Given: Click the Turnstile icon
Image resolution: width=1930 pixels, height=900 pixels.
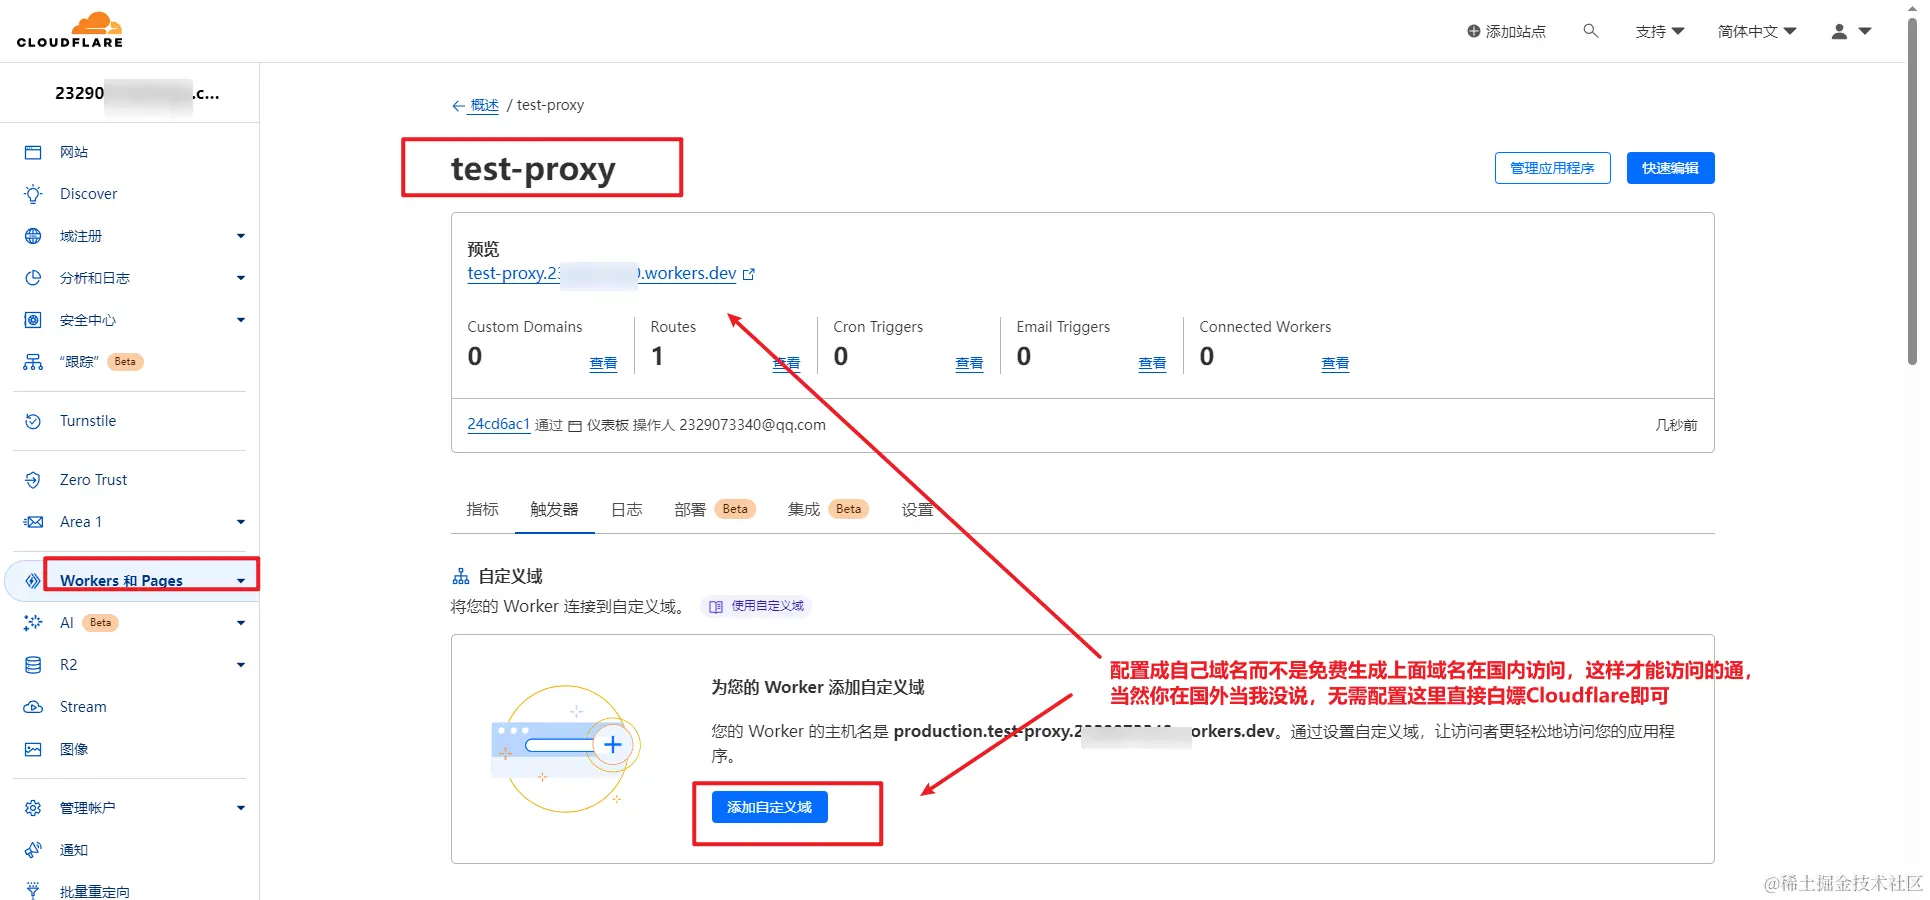Looking at the screenshot, I should tap(33, 421).
